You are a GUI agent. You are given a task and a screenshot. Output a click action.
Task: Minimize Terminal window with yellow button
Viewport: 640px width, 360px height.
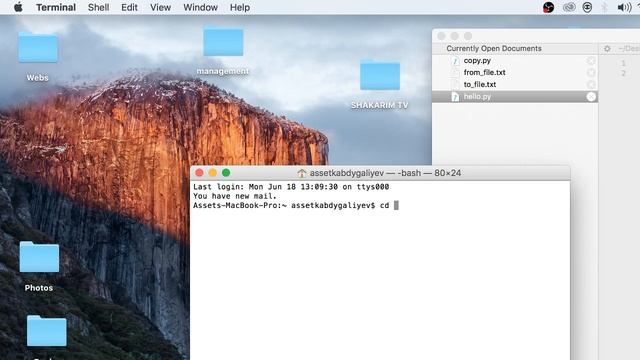[213, 173]
